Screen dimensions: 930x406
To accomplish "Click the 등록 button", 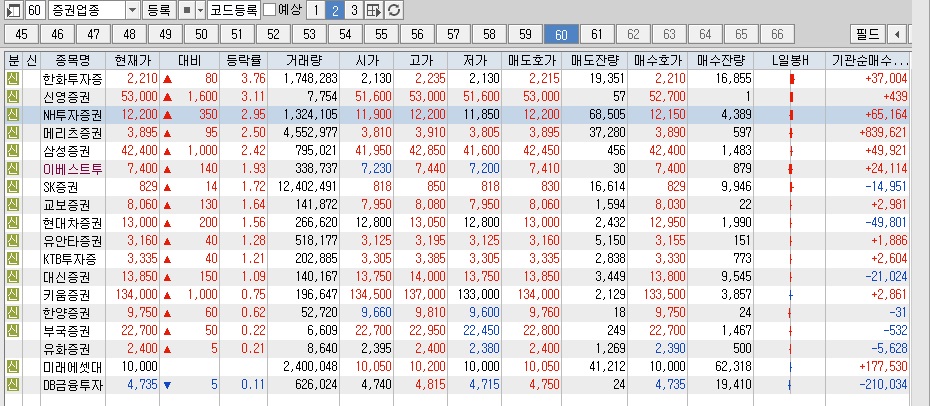I will click(158, 9).
